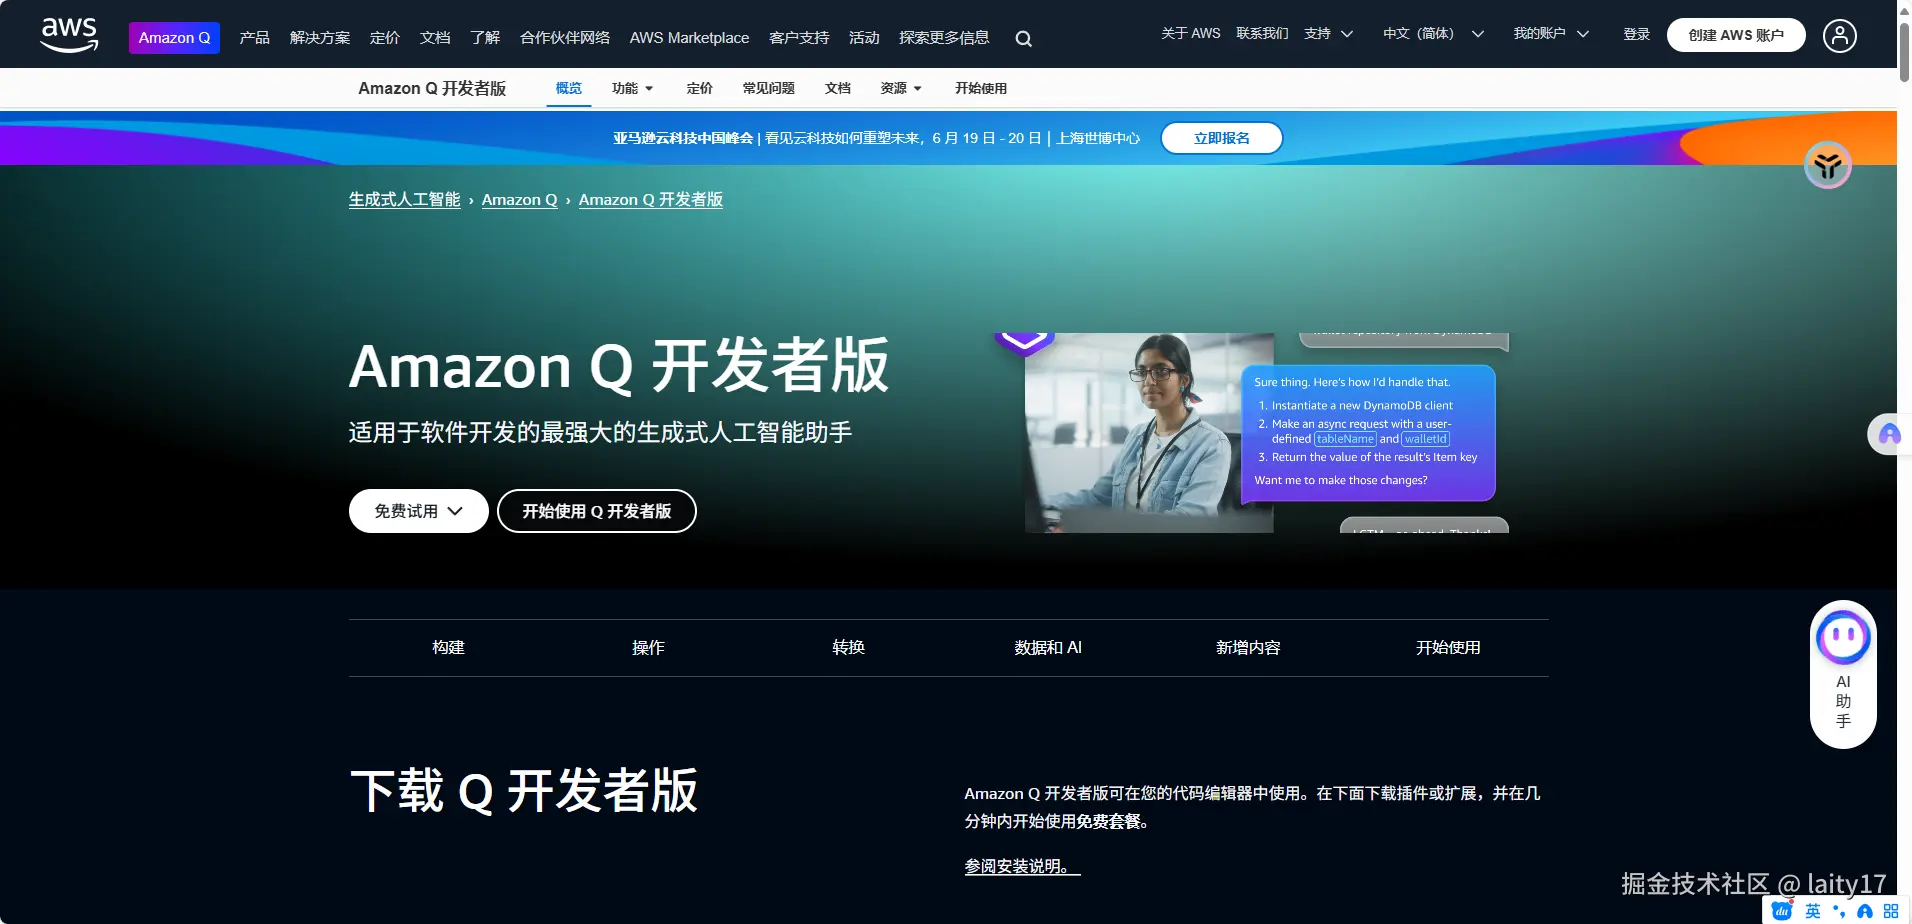This screenshot has width=1912, height=924.
Task: Open the 常见问题 tab
Action: (768, 88)
